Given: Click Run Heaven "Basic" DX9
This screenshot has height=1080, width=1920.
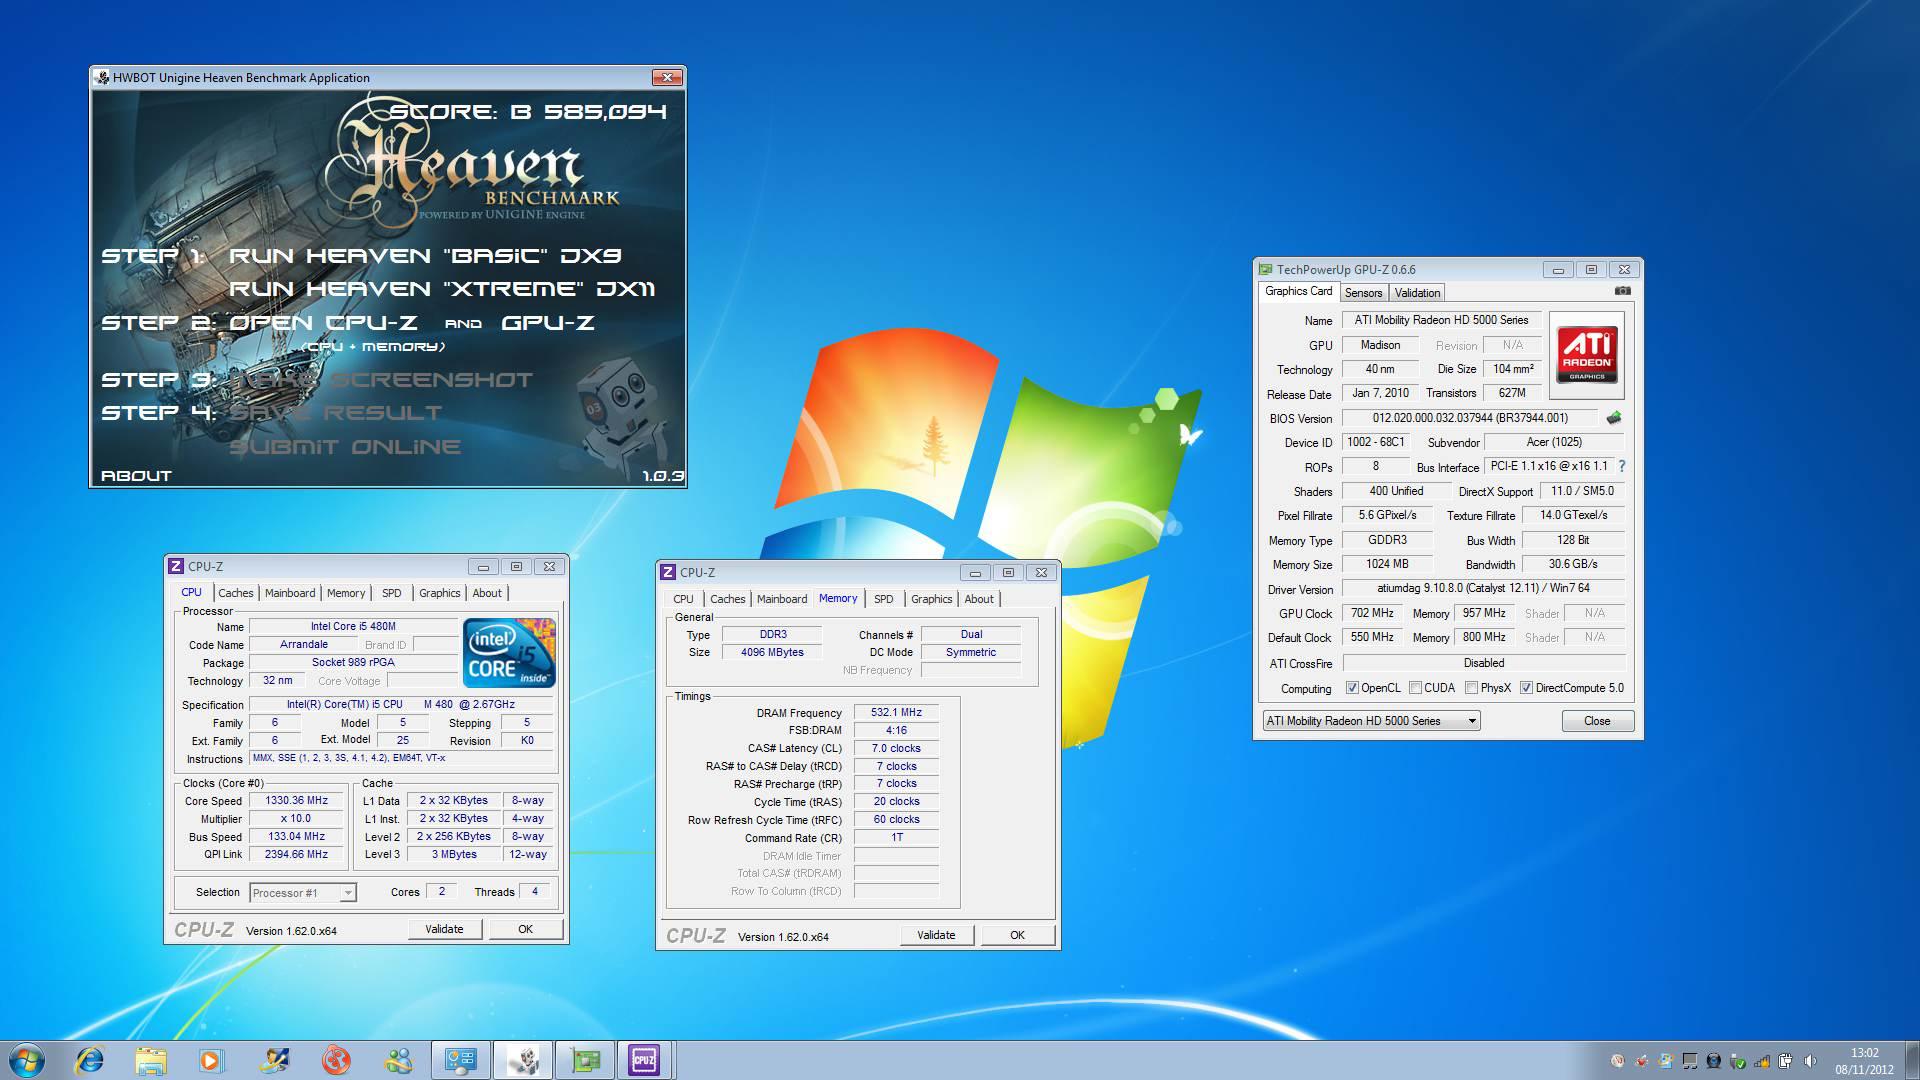Looking at the screenshot, I should click(x=425, y=256).
